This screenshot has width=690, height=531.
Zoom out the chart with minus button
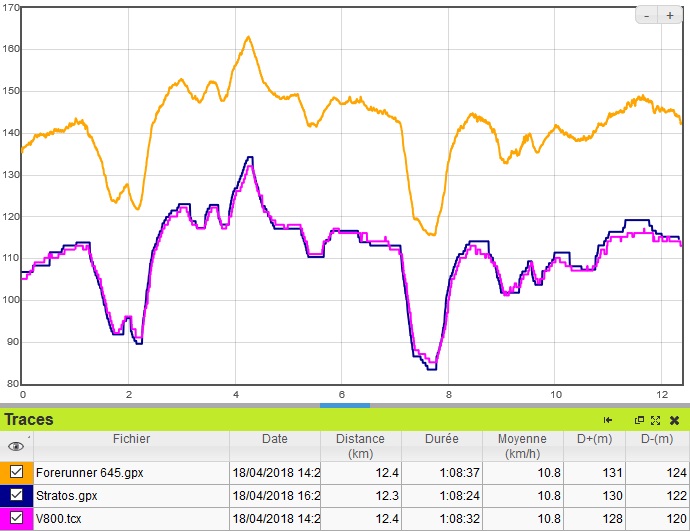[647, 16]
